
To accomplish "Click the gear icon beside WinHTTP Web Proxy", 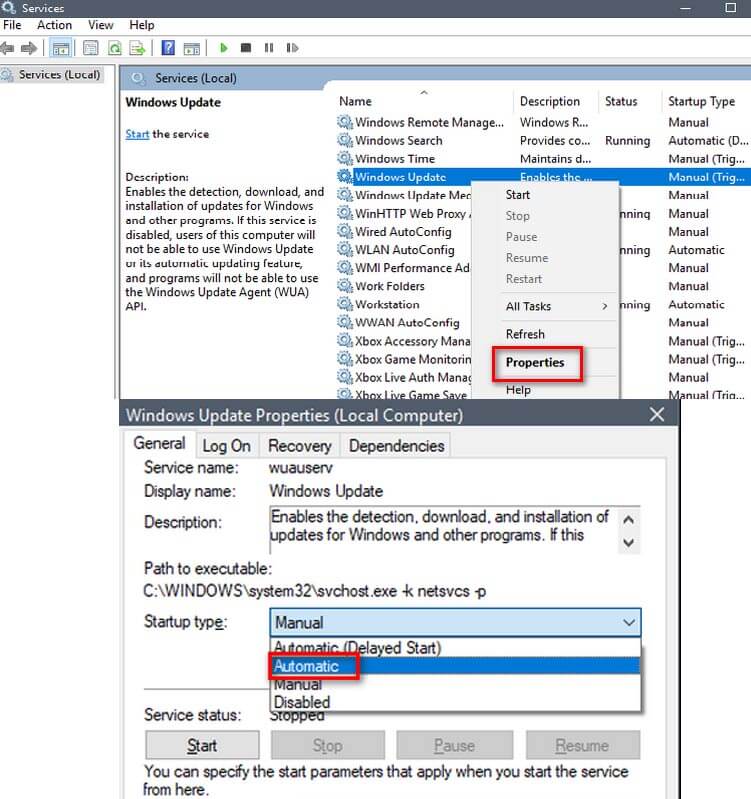I will coord(345,213).
